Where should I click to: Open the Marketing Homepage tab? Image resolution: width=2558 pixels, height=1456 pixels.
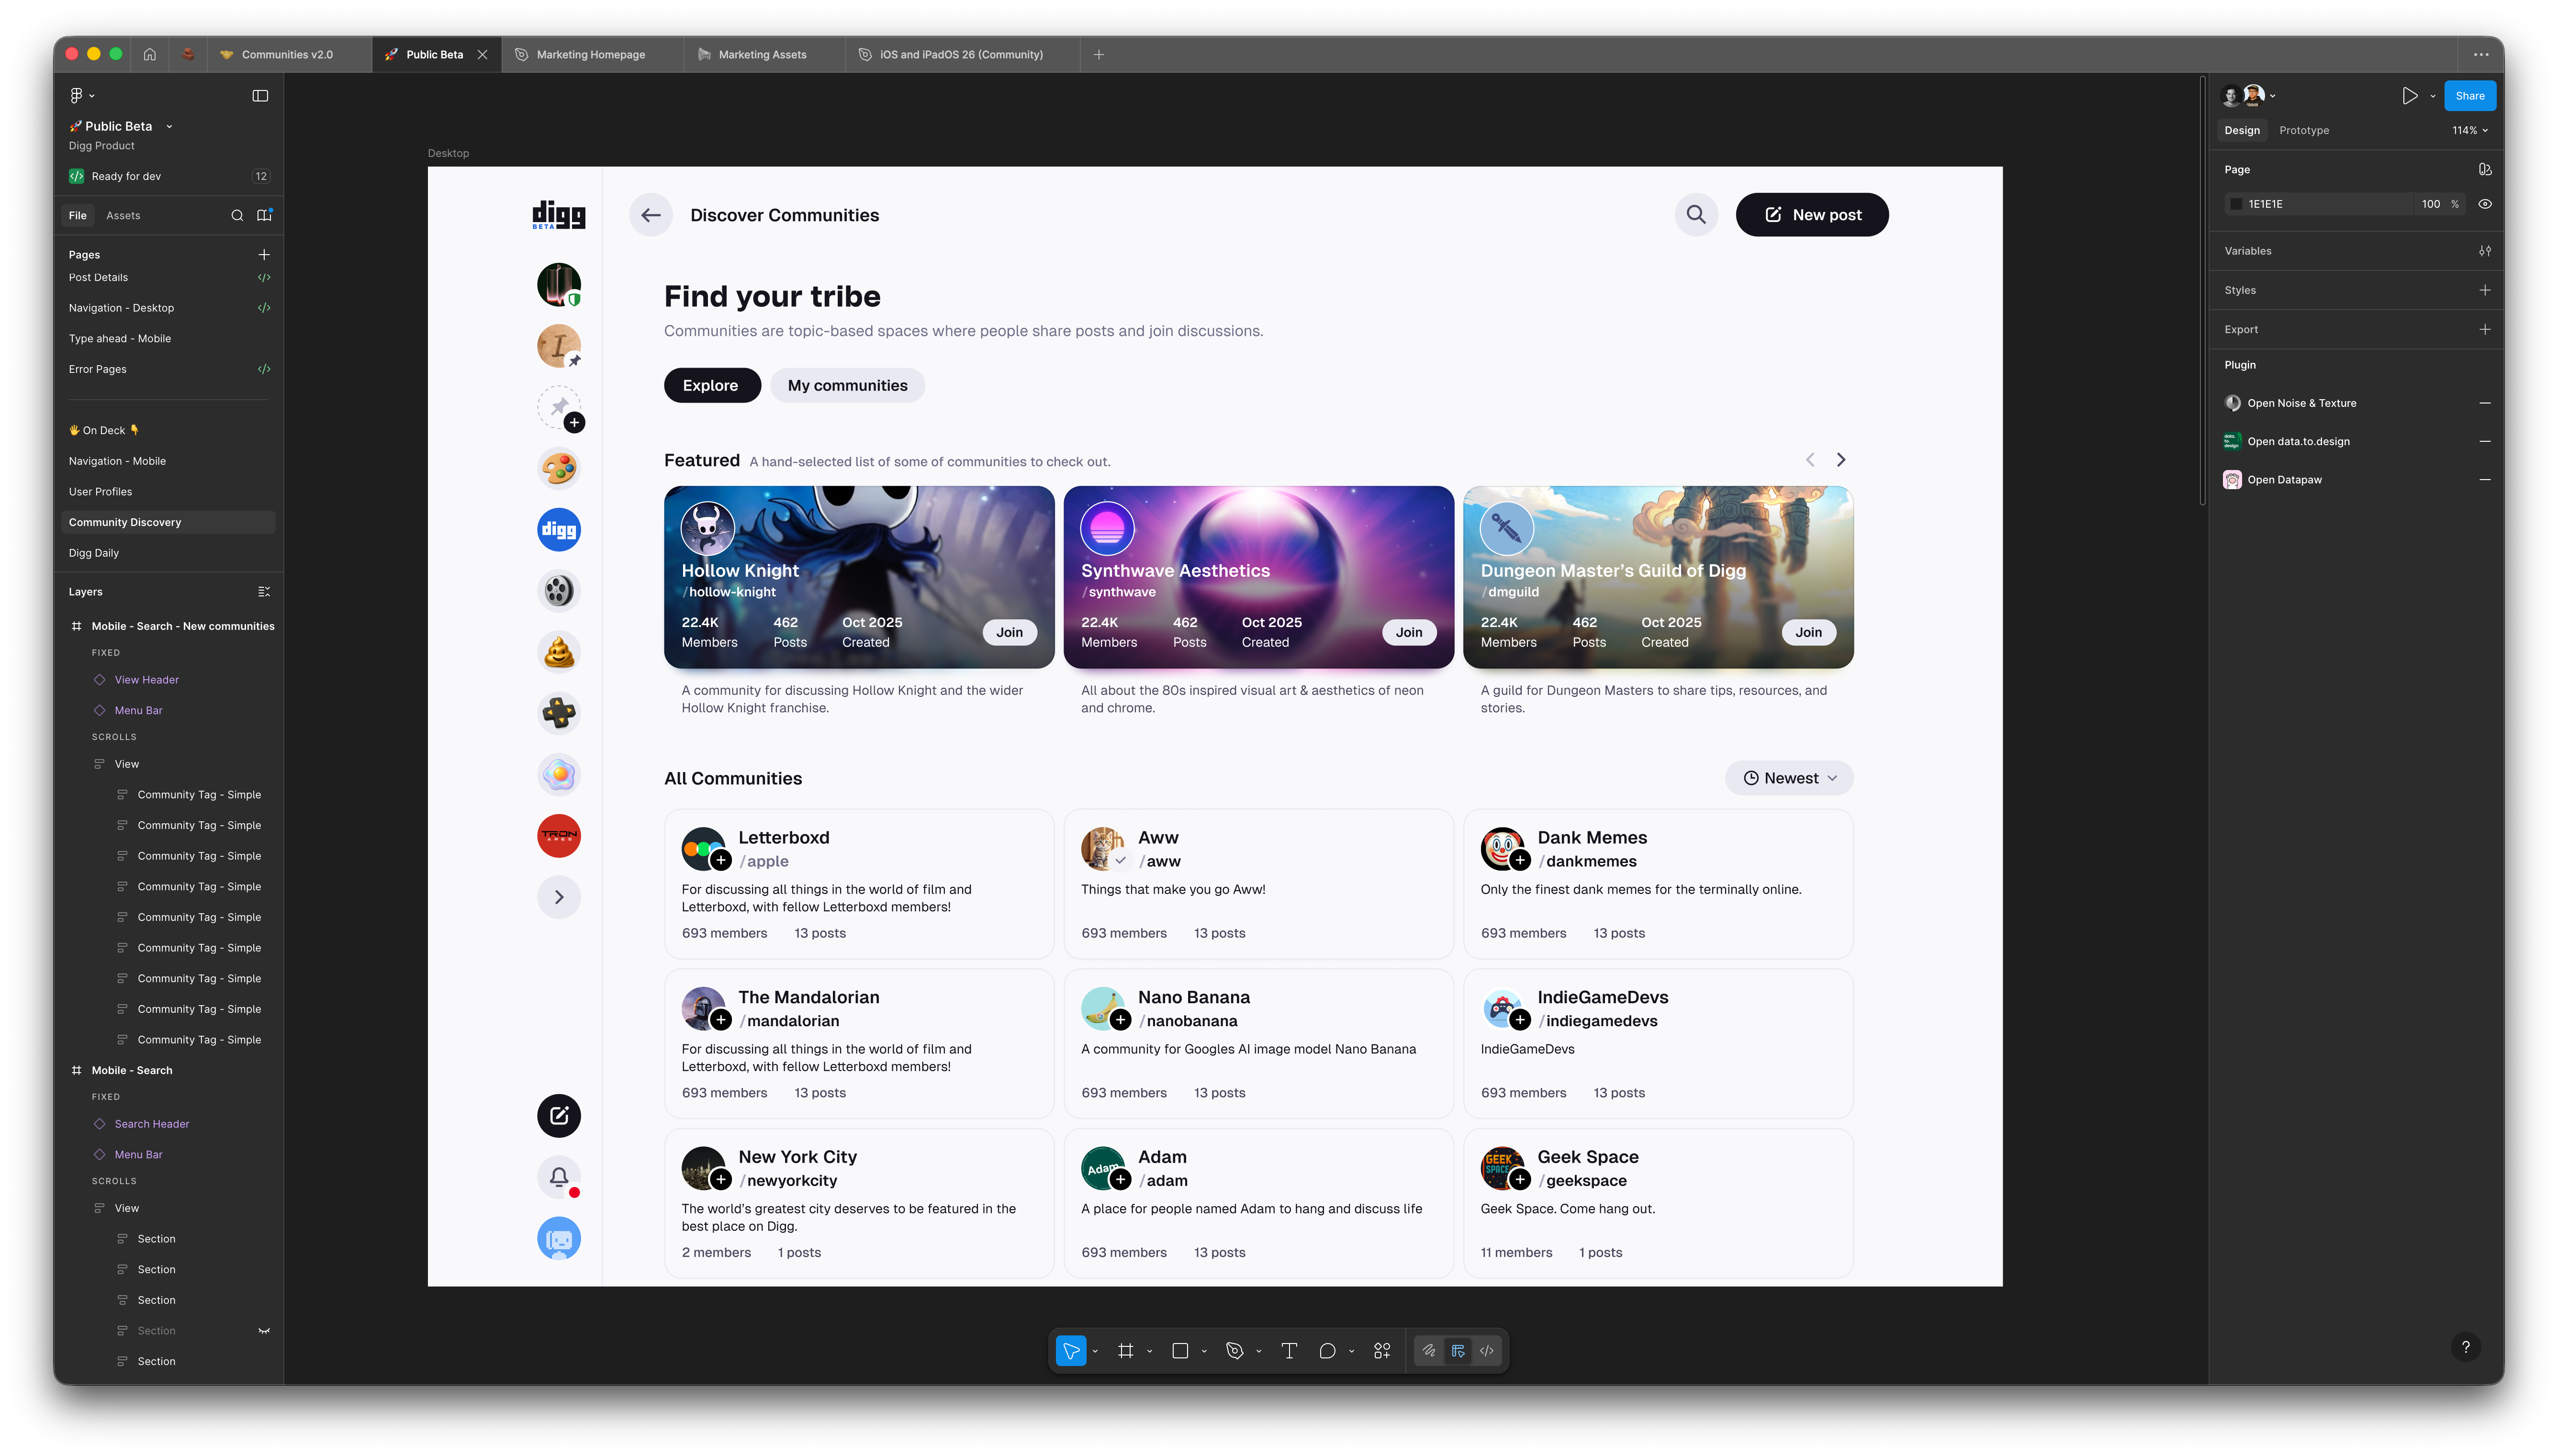point(590,55)
